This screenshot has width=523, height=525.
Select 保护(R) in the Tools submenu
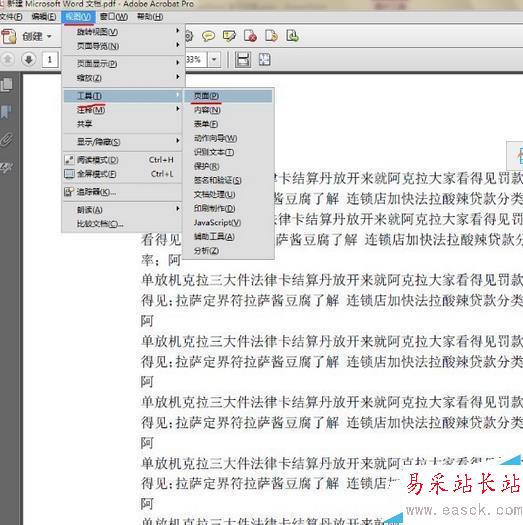click(x=228, y=166)
